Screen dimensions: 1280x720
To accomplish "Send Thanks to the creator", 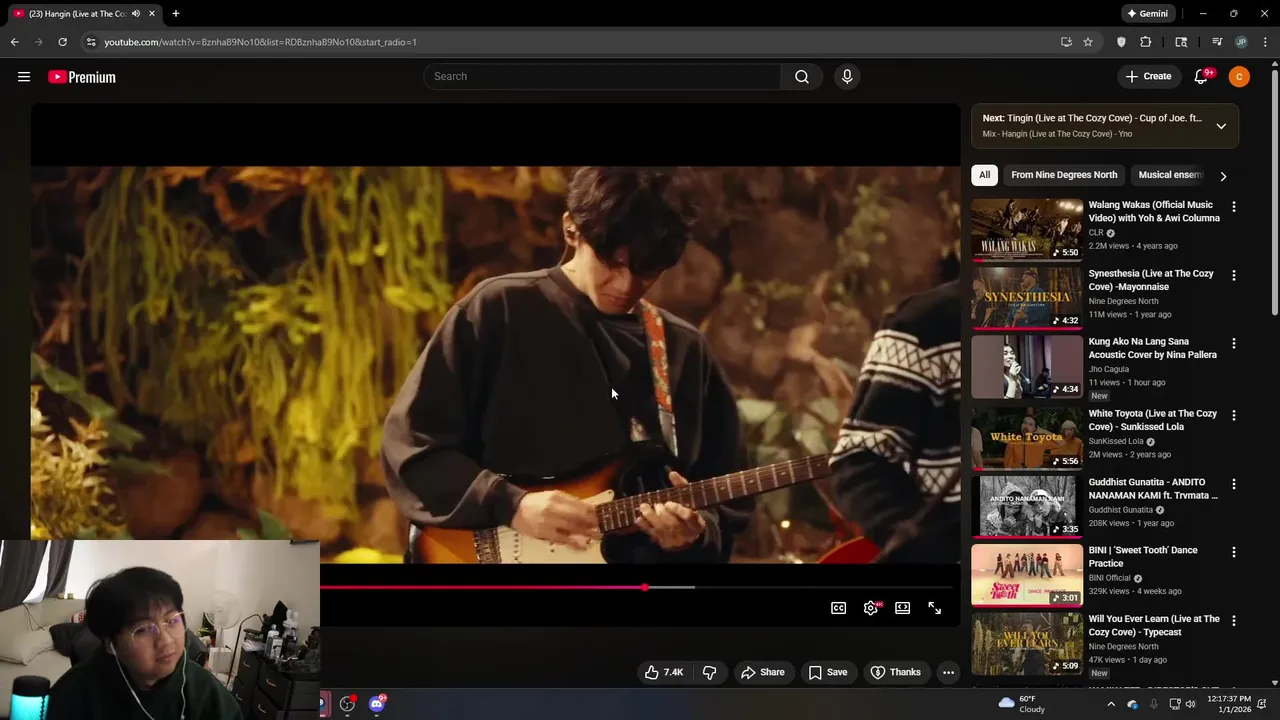I will [895, 672].
